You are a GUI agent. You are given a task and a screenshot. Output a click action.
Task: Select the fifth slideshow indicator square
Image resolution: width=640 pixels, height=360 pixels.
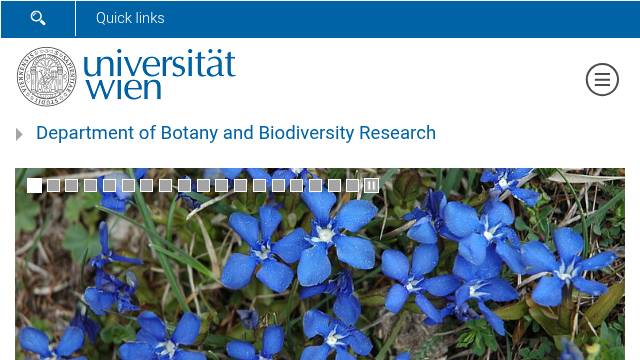coord(109,186)
